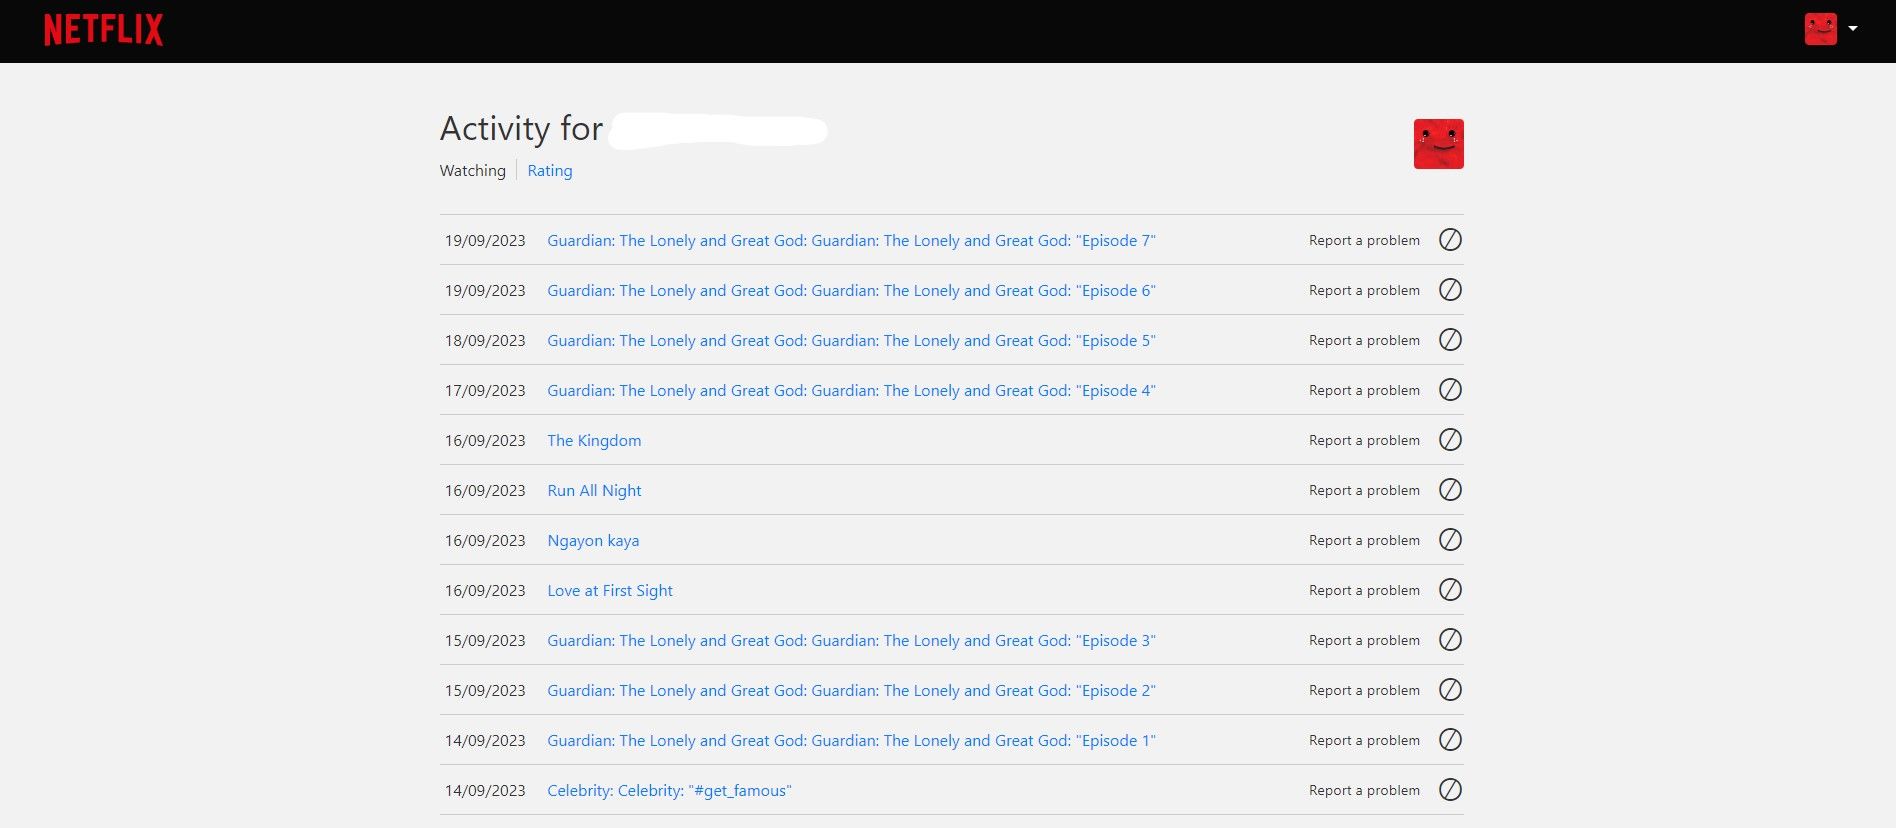The height and width of the screenshot is (828, 1896).
Task: Report a problem for Guardian Episode 1
Action: click(x=1364, y=741)
